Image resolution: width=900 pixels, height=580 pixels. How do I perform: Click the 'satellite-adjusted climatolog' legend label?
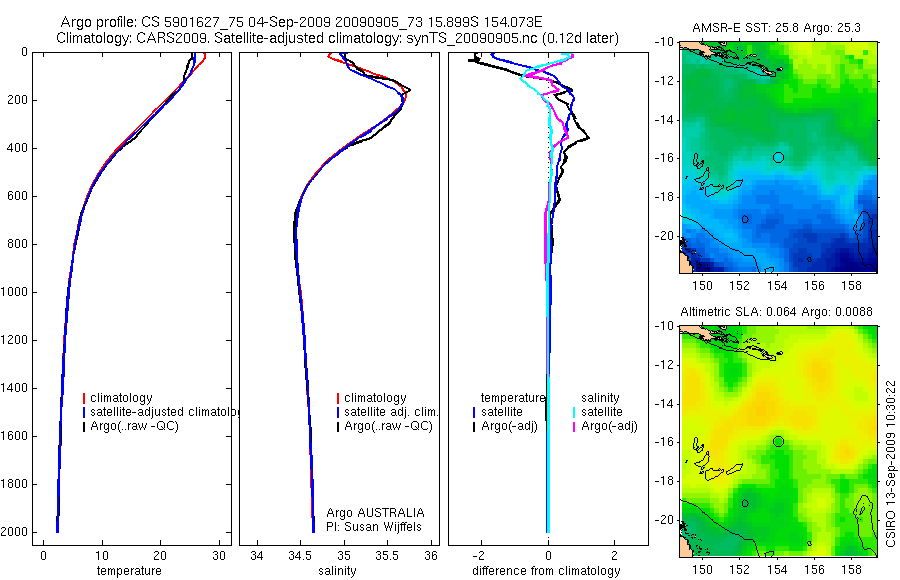(164, 412)
